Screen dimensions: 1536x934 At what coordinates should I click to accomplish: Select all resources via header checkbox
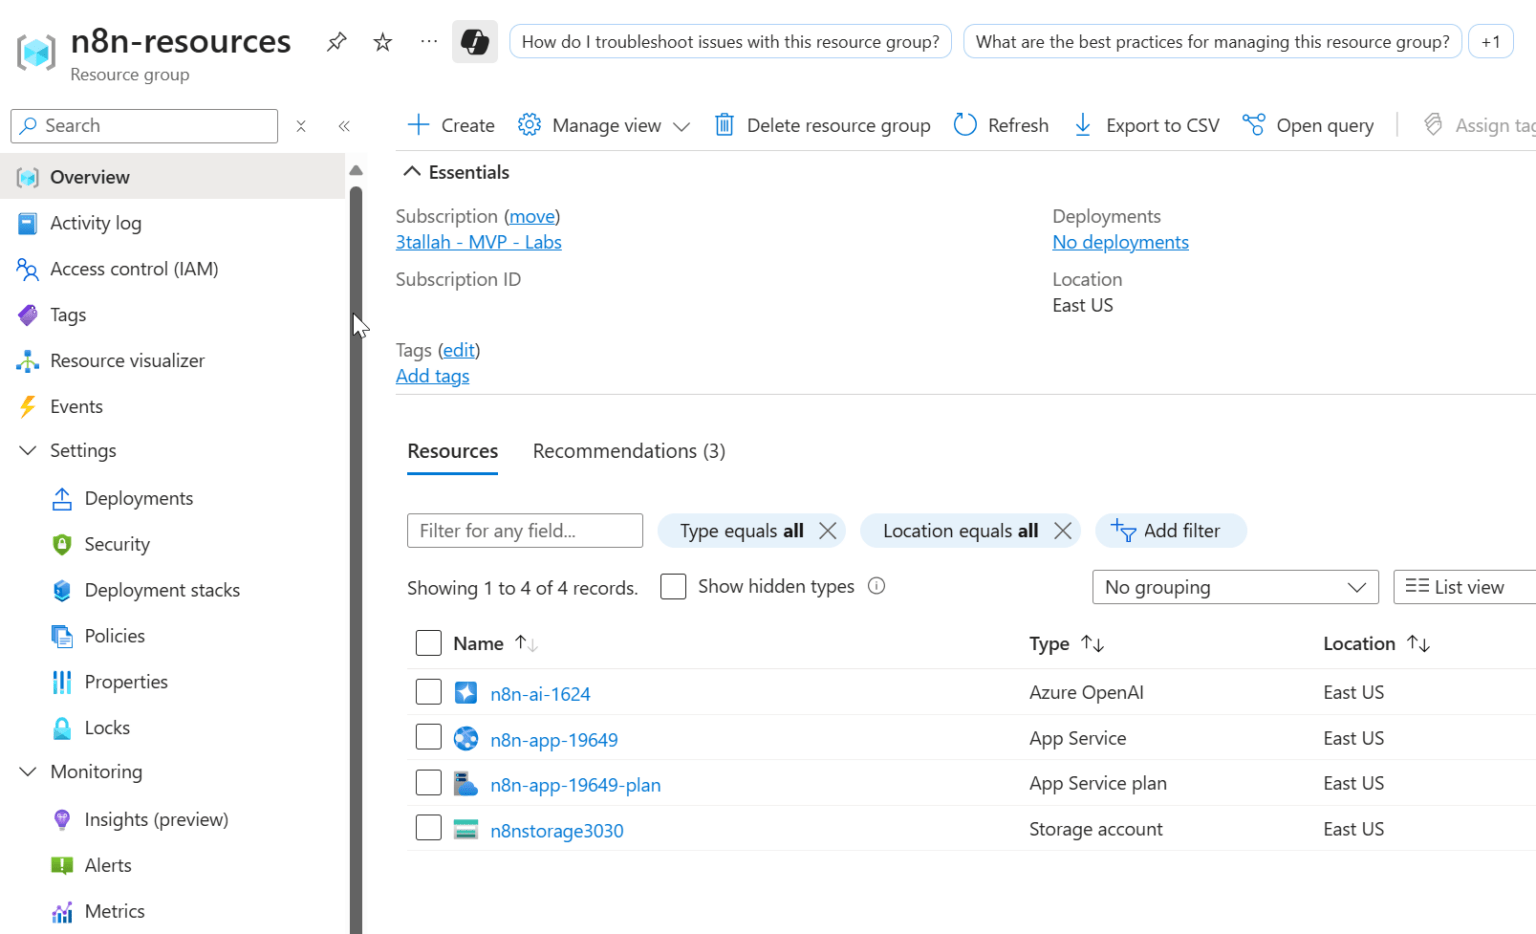428,643
